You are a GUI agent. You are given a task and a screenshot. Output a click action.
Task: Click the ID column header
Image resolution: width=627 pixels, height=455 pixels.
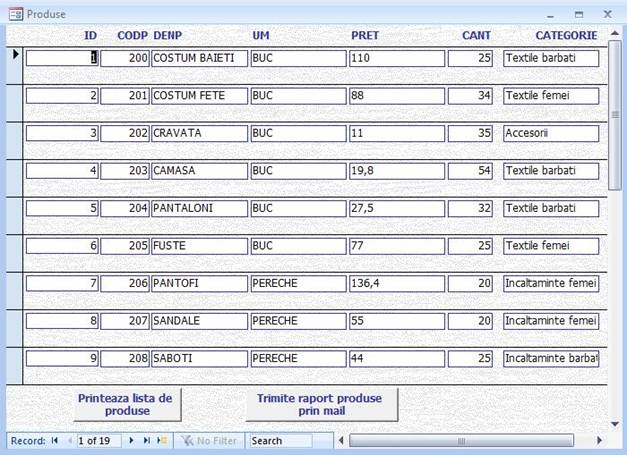pos(90,36)
